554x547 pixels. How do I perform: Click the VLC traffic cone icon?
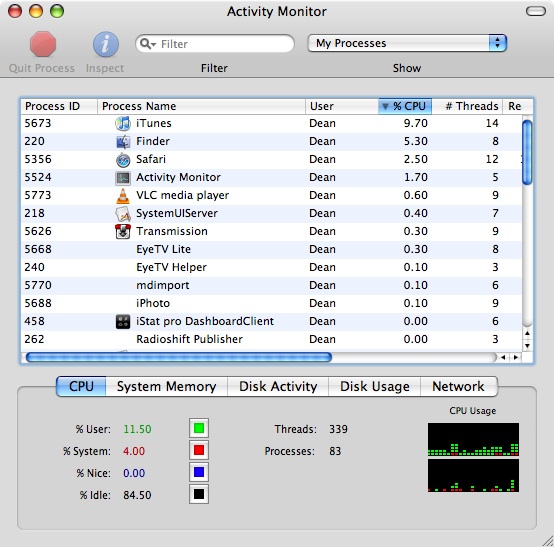(123, 196)
